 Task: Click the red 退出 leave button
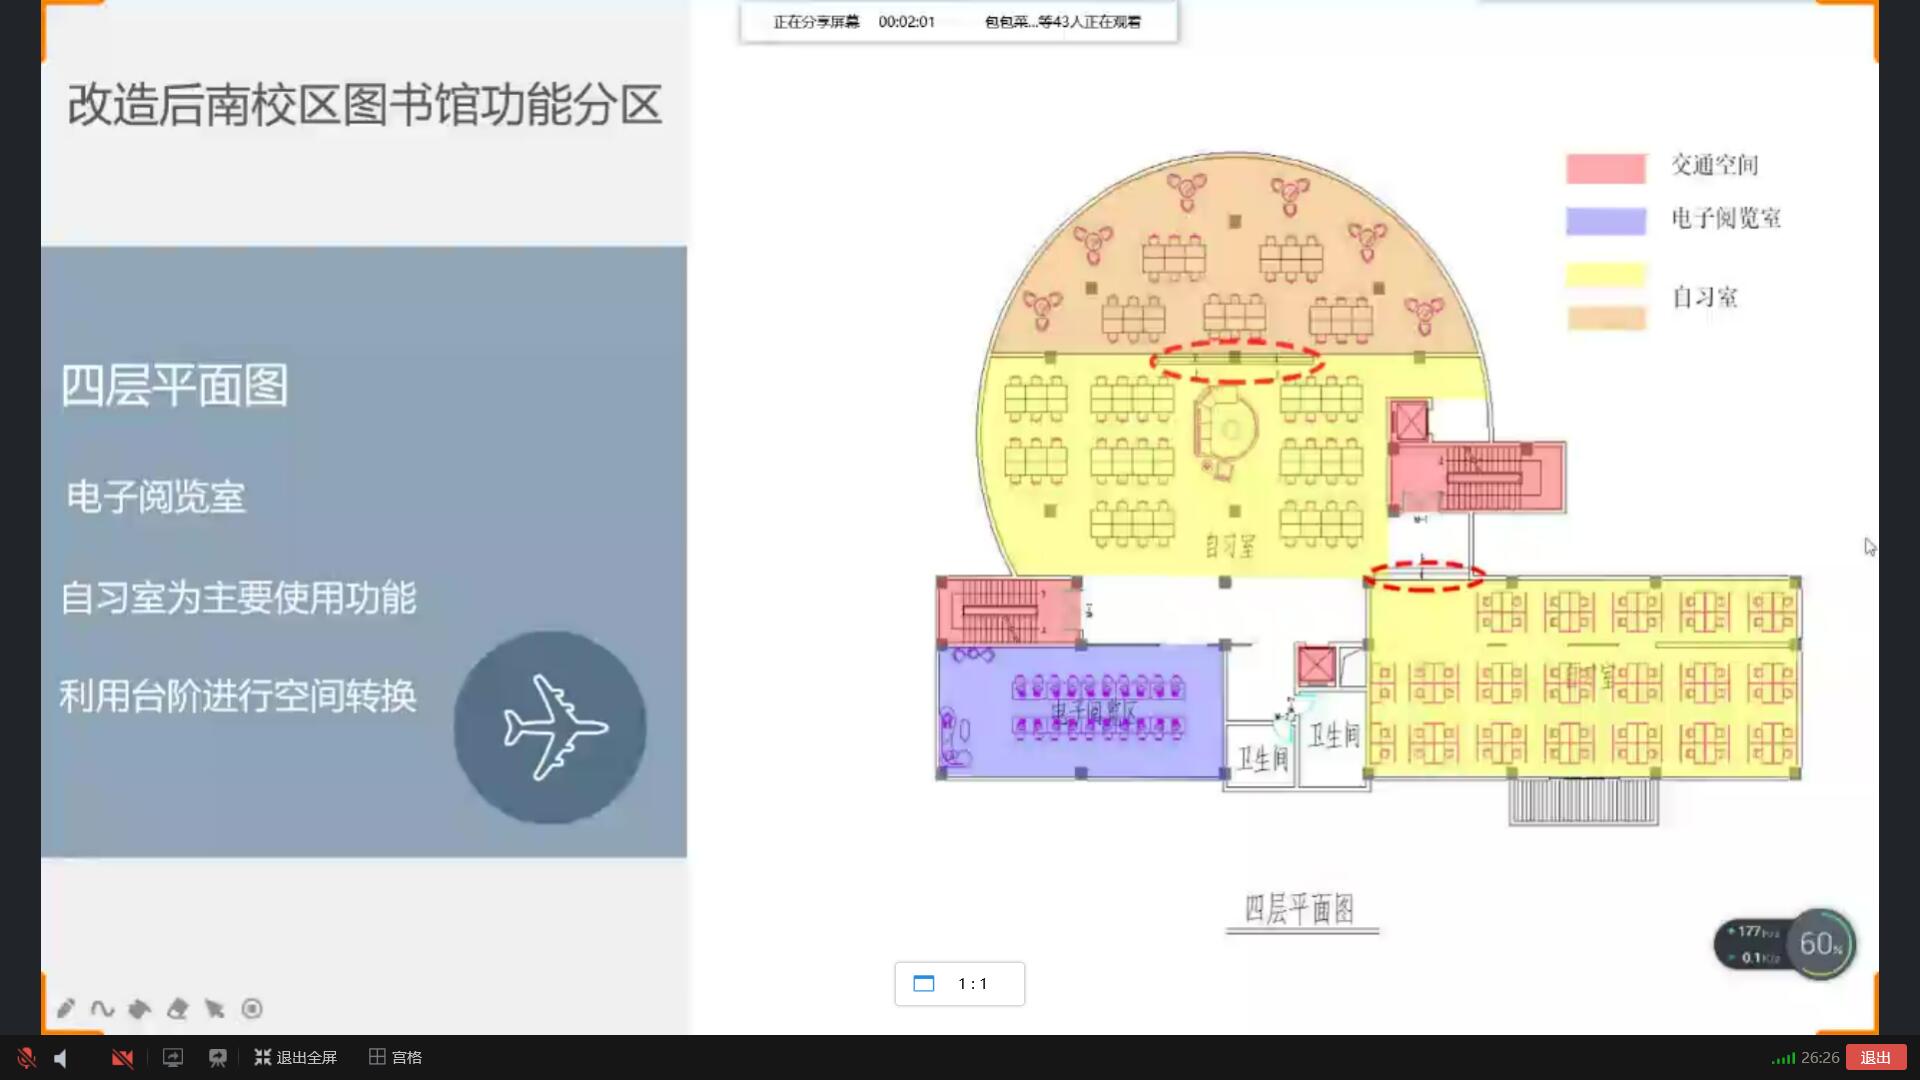(x=1875, y=1057)
